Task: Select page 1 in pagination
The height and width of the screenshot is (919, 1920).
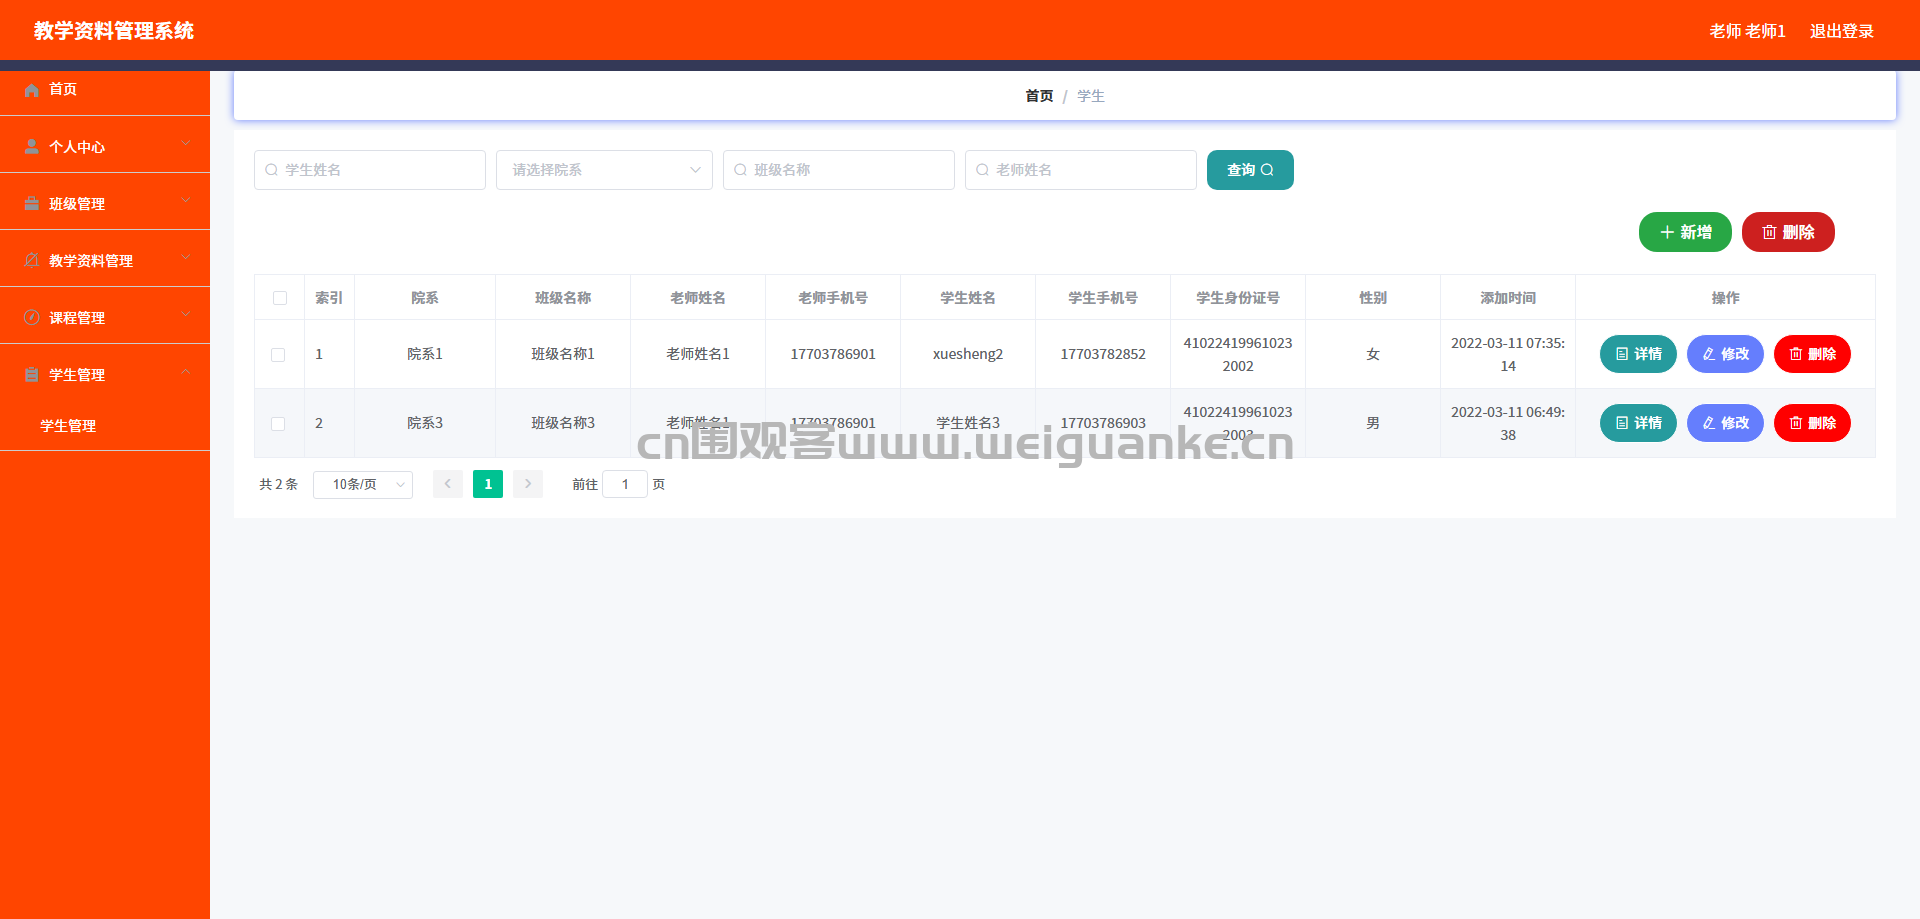Action: 488,484
